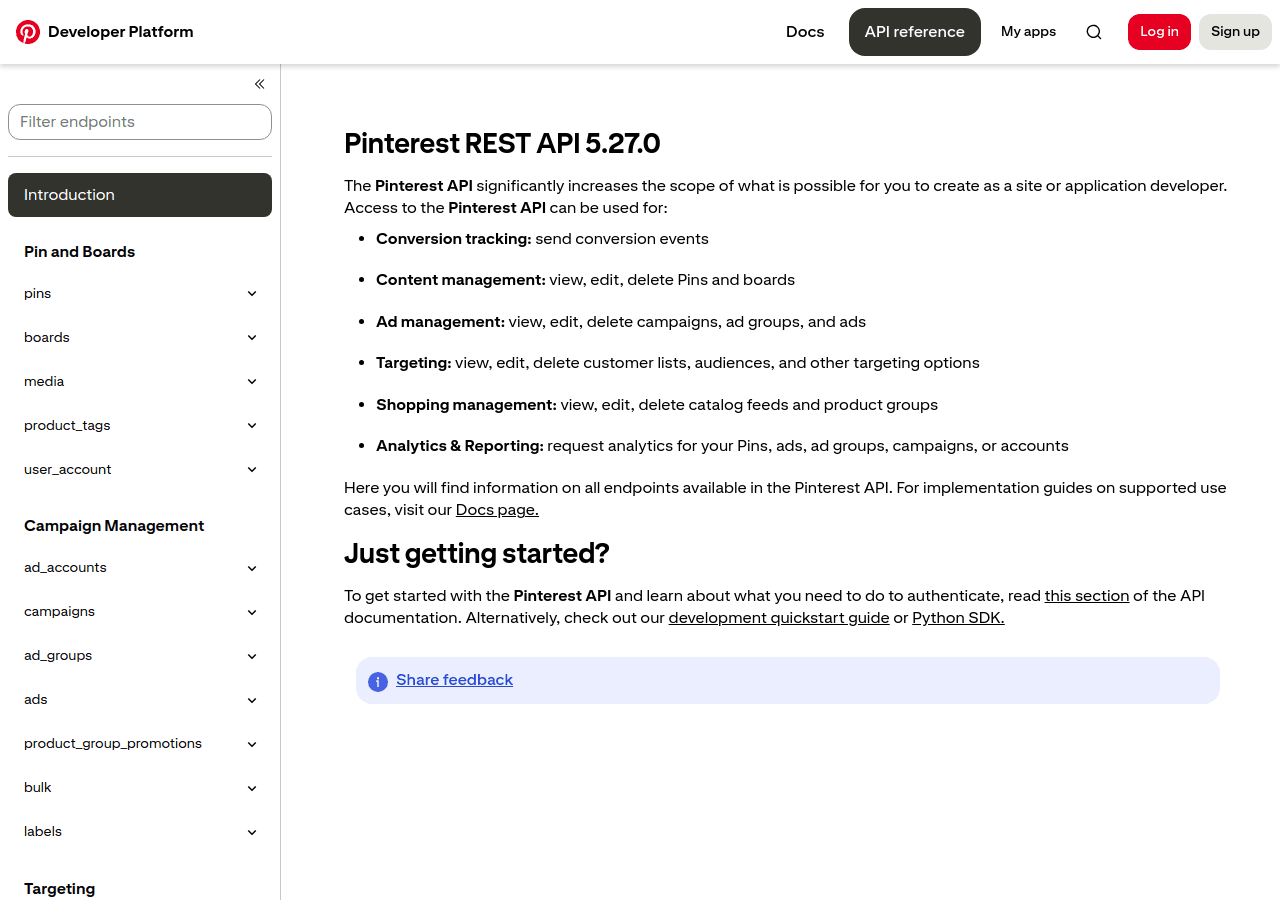
Task: Expand the boards chevron
Action: 252,338
